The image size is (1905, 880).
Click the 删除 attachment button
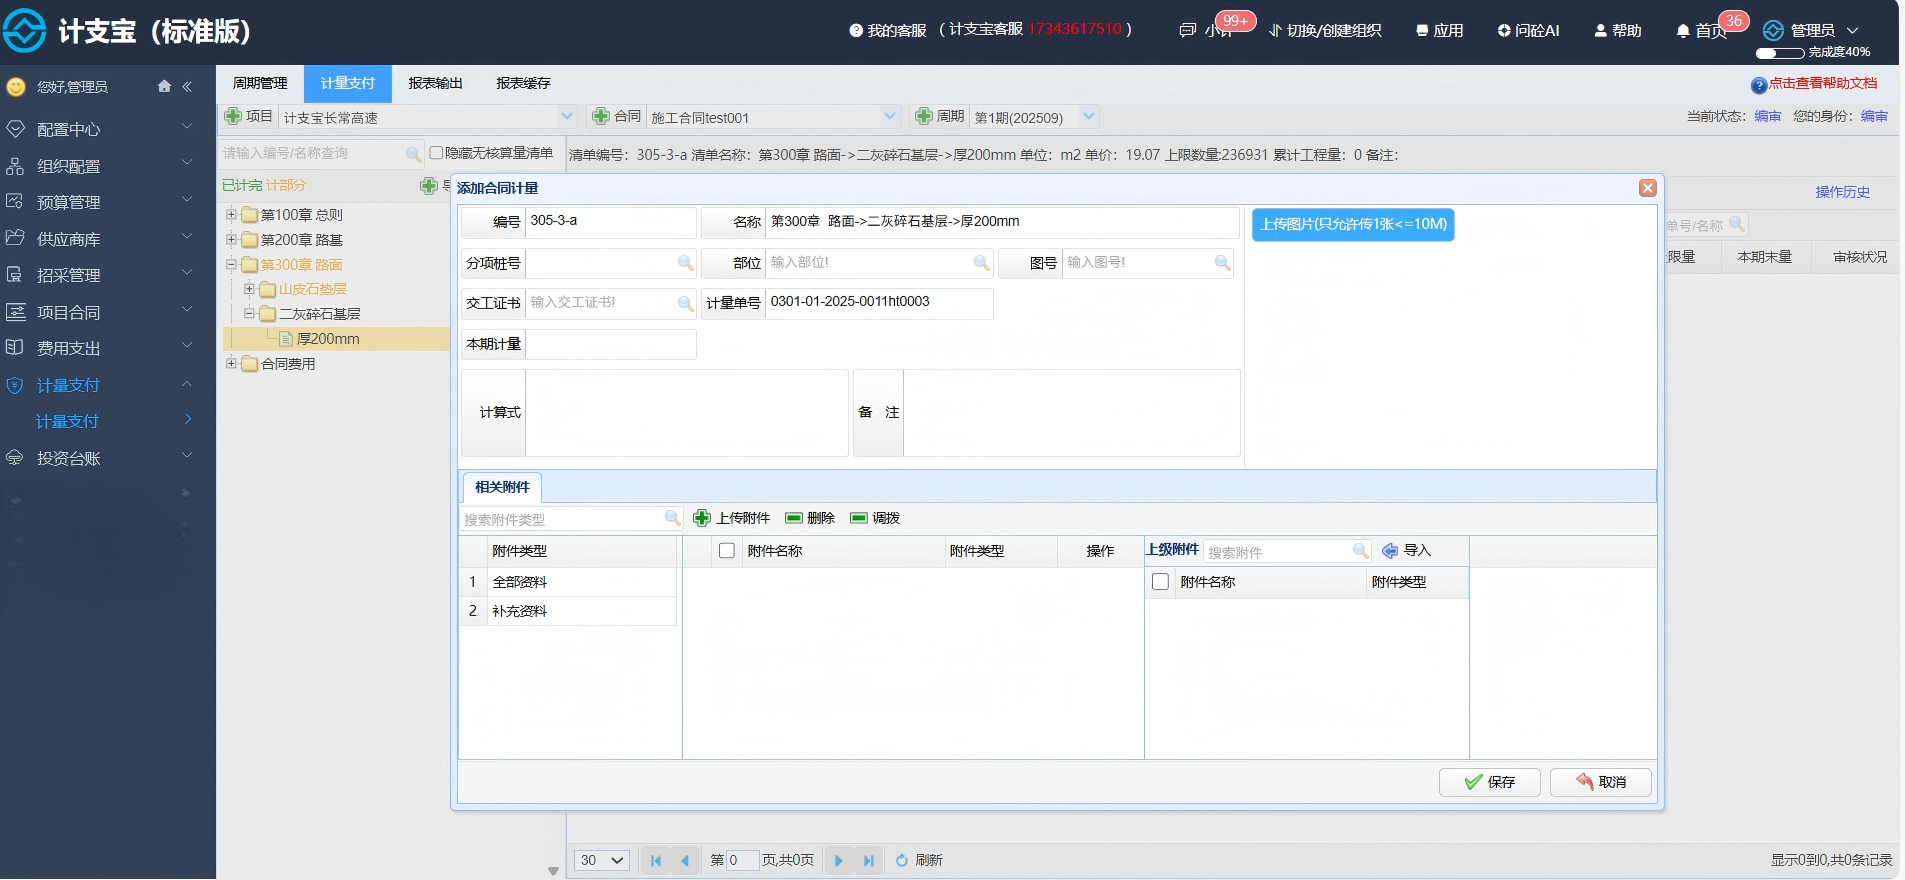pyautogui.click(x=810, y=518)
